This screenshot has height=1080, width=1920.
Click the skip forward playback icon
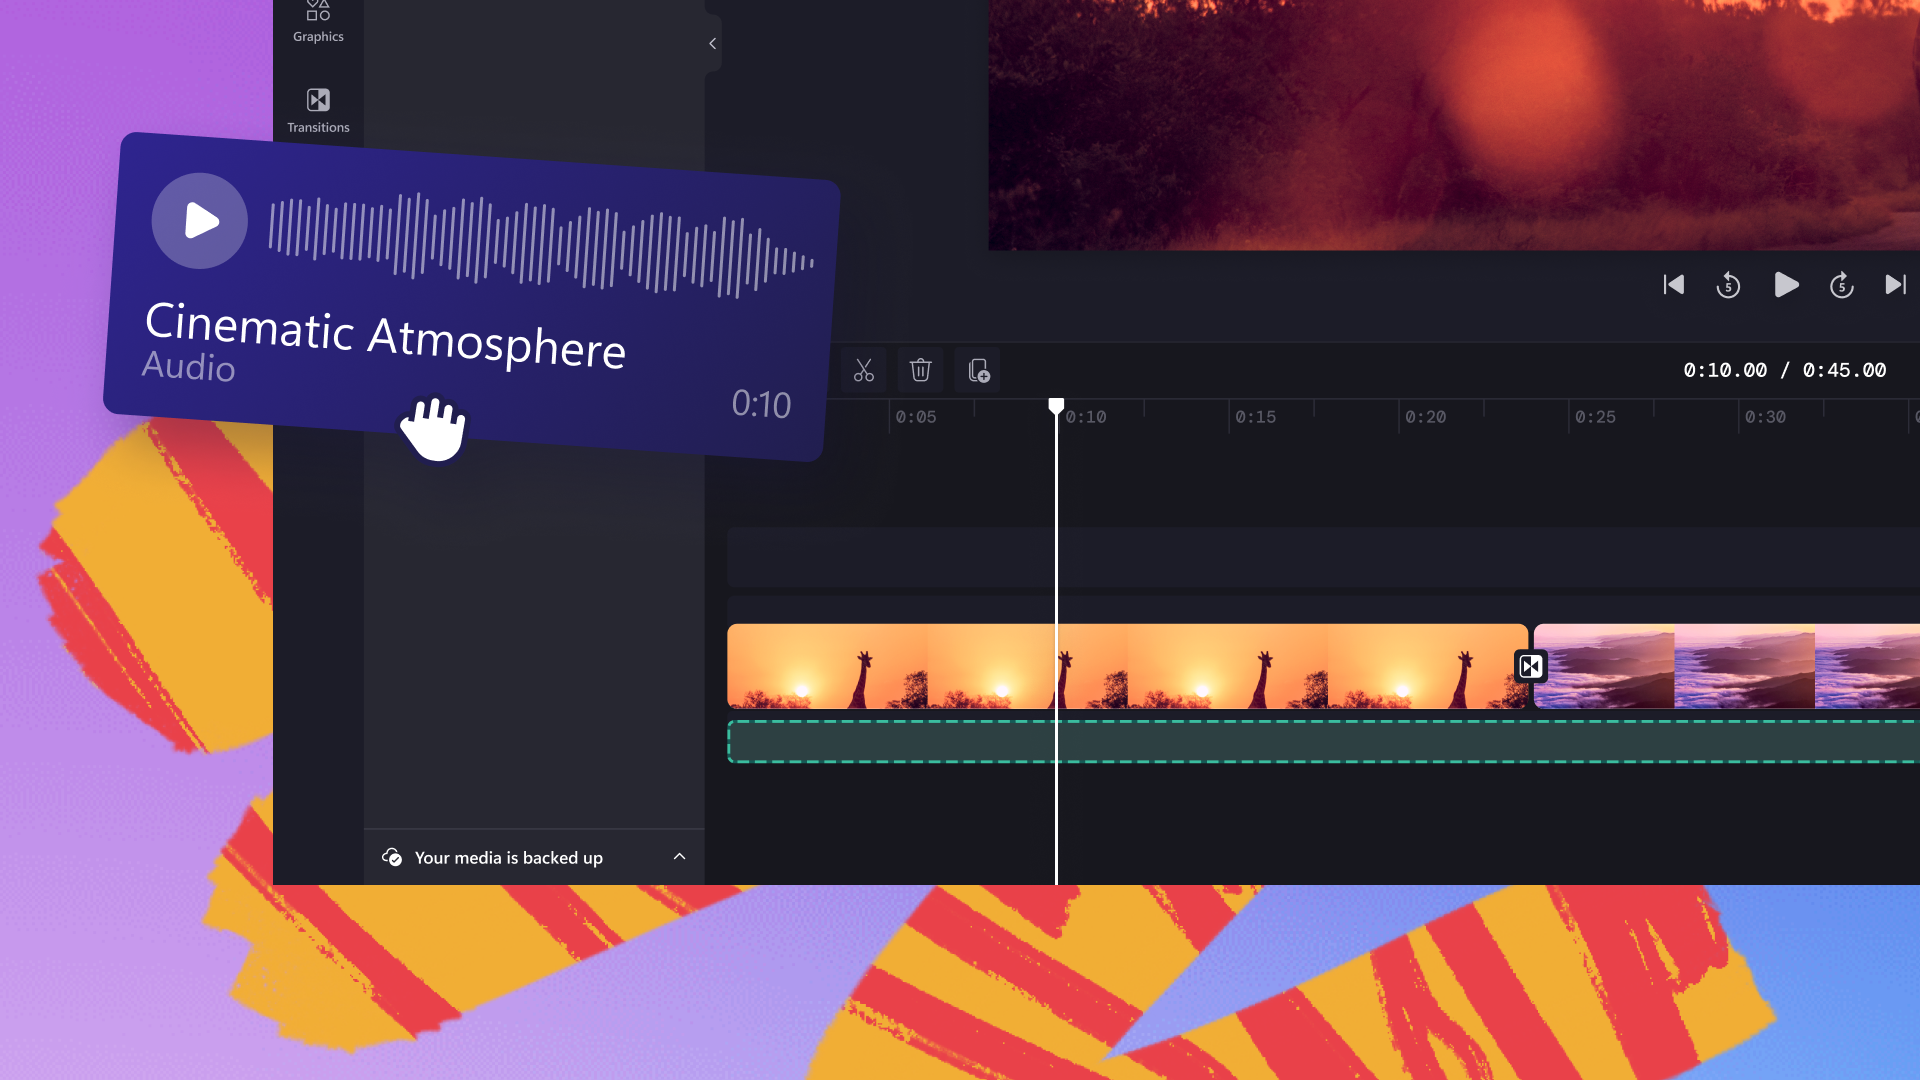[x=1896, y=285]
